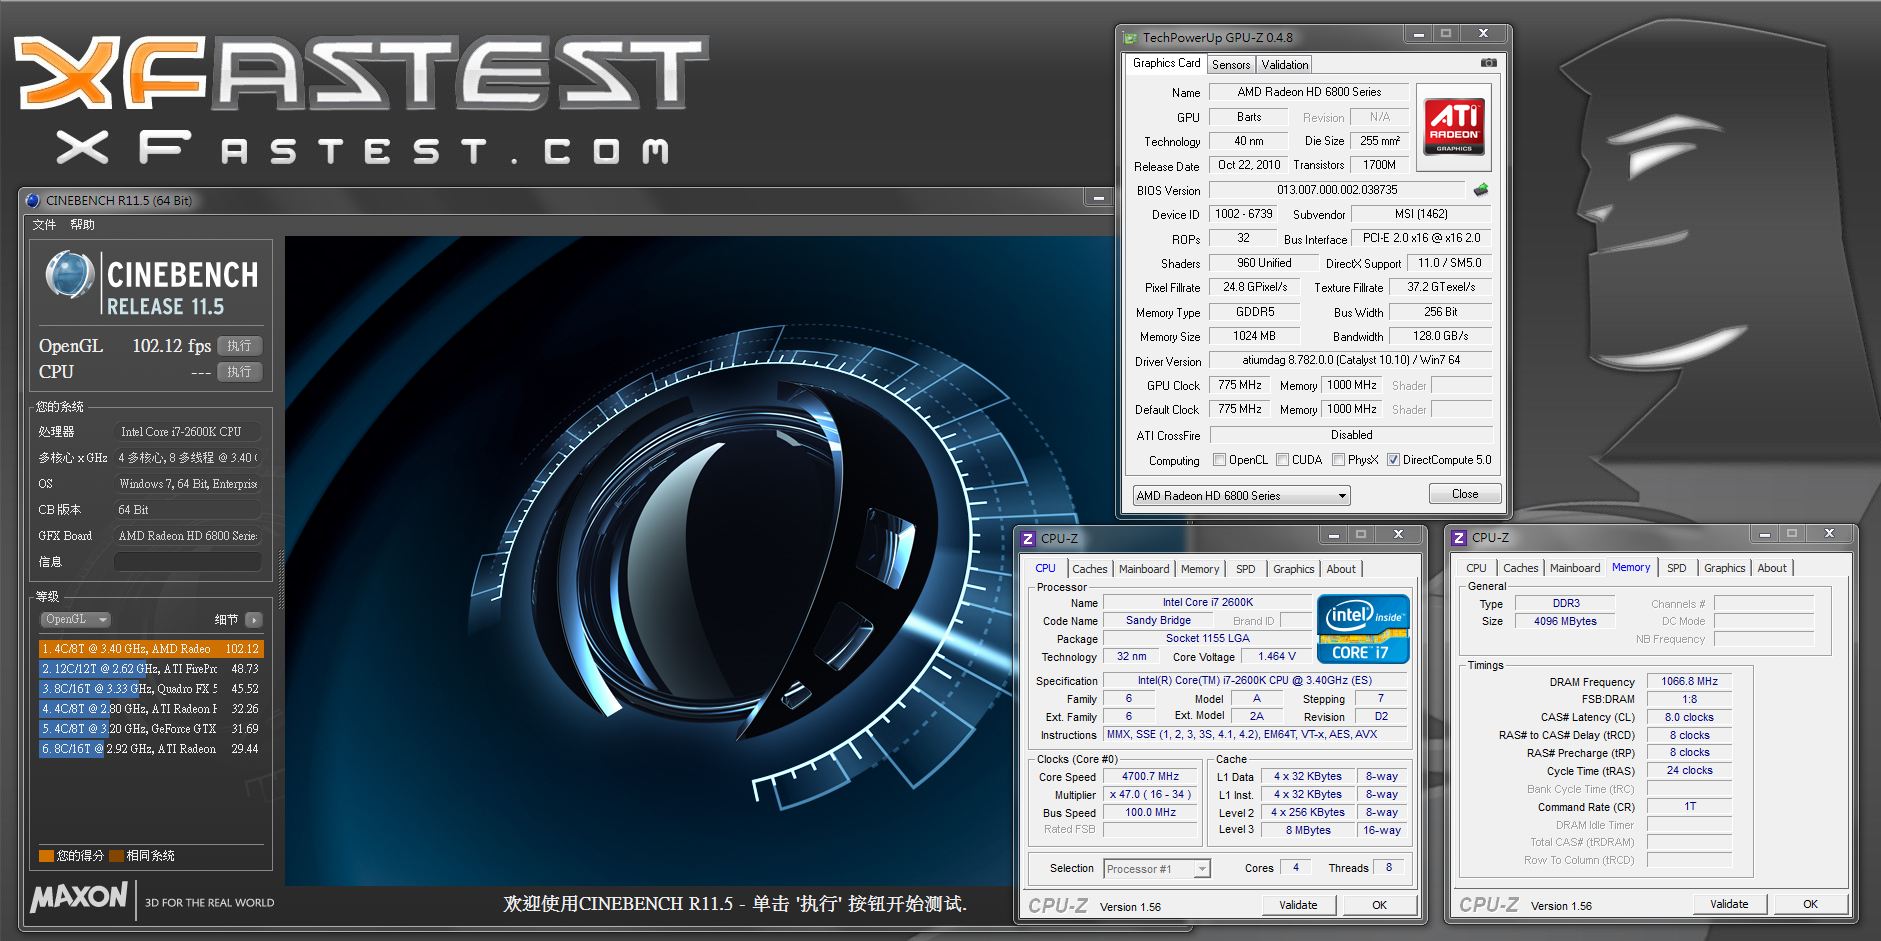Screen dimensions: 1881x941
Task: Select ranking row 4C/8T @ 3.40 GHz 102.12
Action: 150,649
